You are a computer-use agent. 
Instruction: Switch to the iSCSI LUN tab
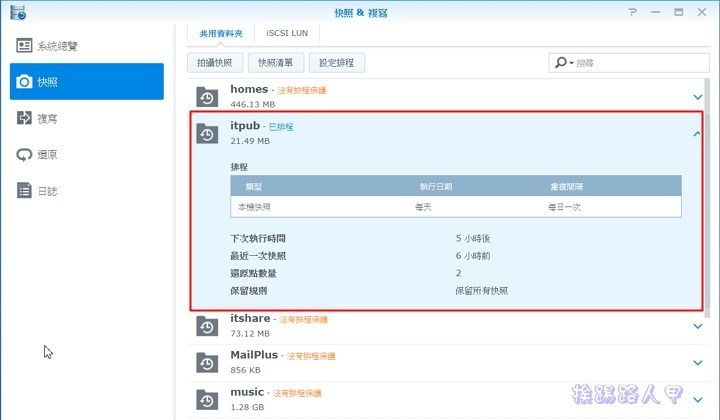[287, 34]
